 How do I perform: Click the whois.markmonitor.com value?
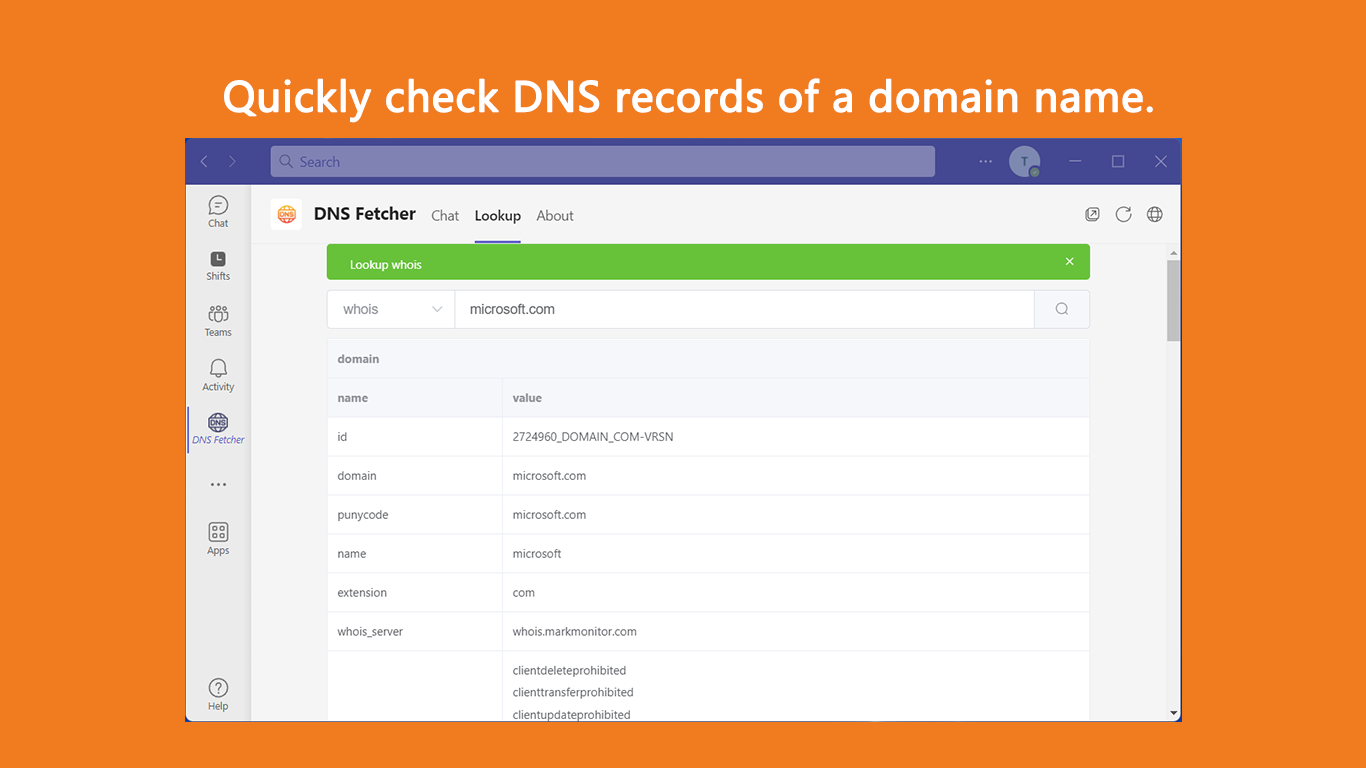575,632
